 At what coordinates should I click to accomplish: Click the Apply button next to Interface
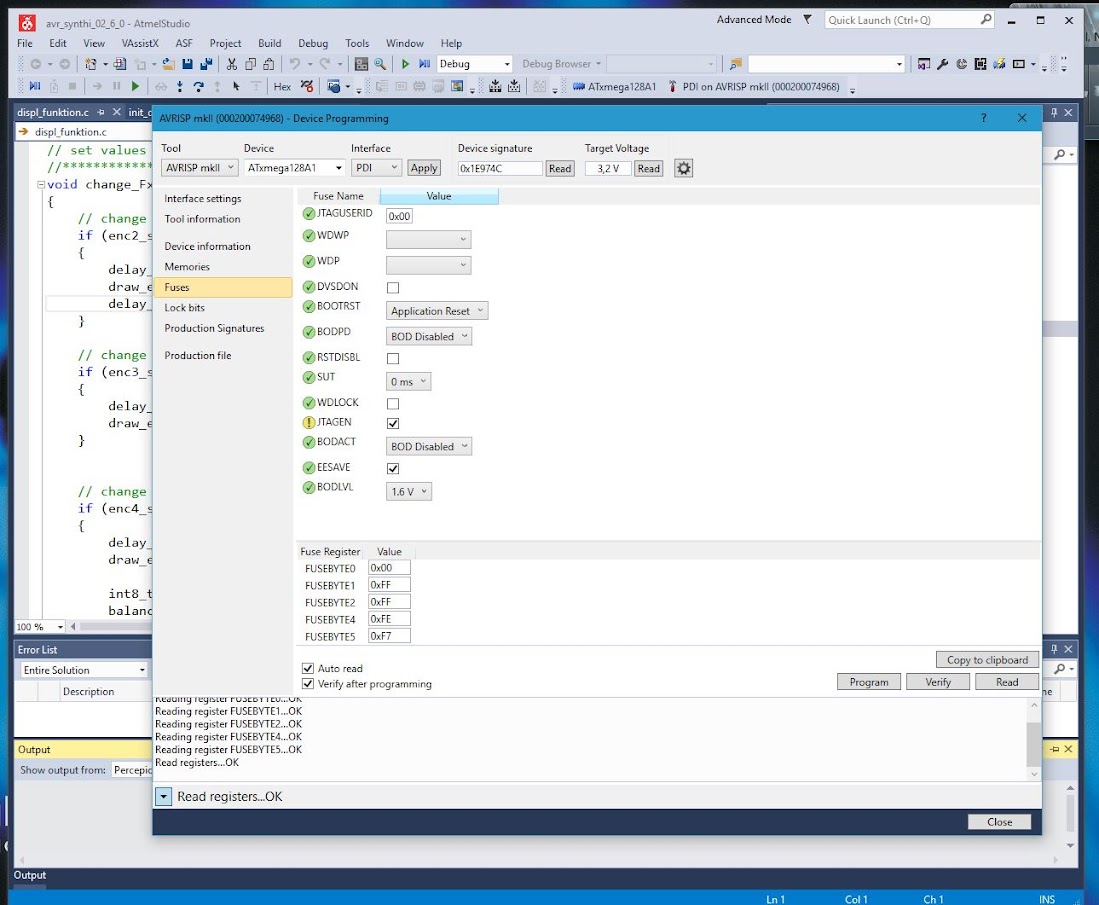[424, 168]
